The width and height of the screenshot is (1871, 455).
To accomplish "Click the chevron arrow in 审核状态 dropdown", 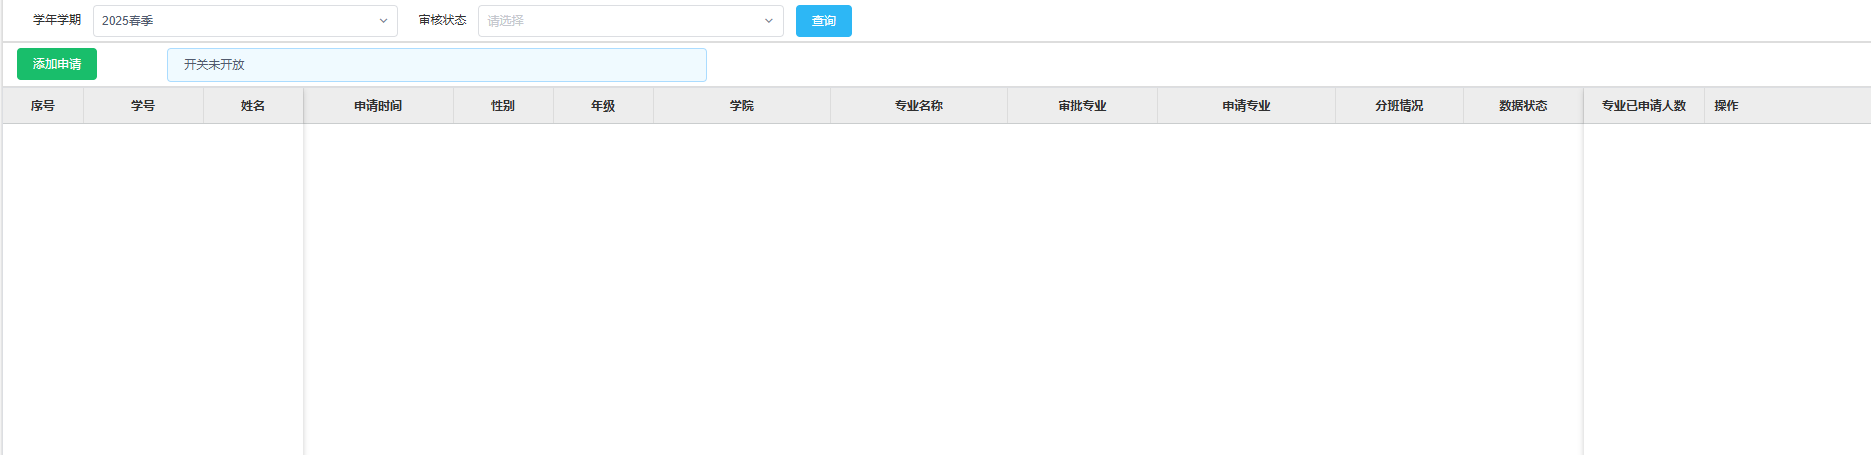I will [768, 21].
